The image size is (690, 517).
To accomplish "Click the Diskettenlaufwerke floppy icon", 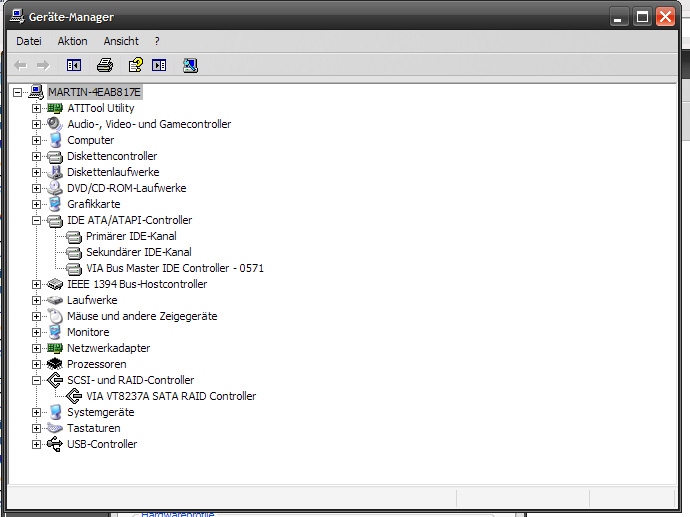I will 55,172.
